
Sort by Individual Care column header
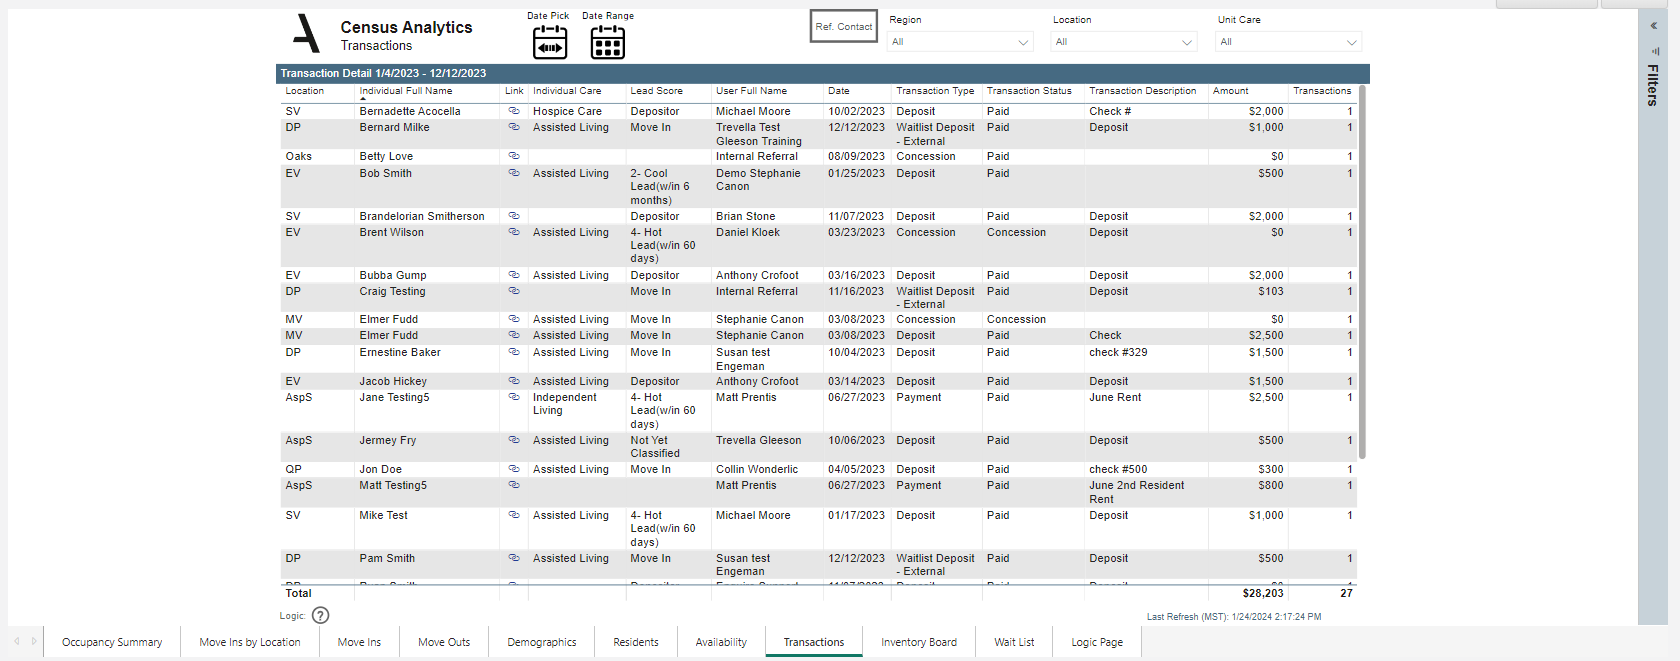(x=567, y=91)
